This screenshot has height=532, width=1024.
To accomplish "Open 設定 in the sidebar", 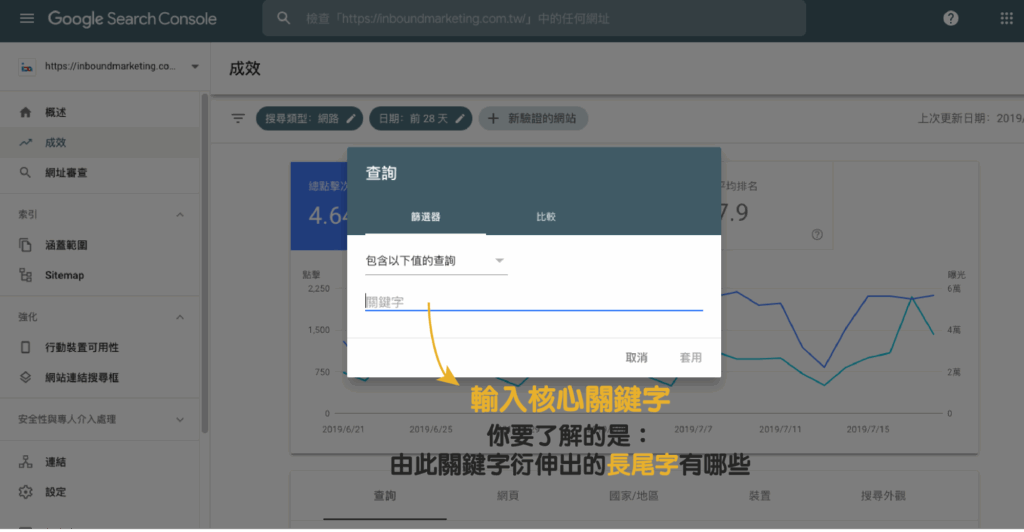I will coord(100,492).
